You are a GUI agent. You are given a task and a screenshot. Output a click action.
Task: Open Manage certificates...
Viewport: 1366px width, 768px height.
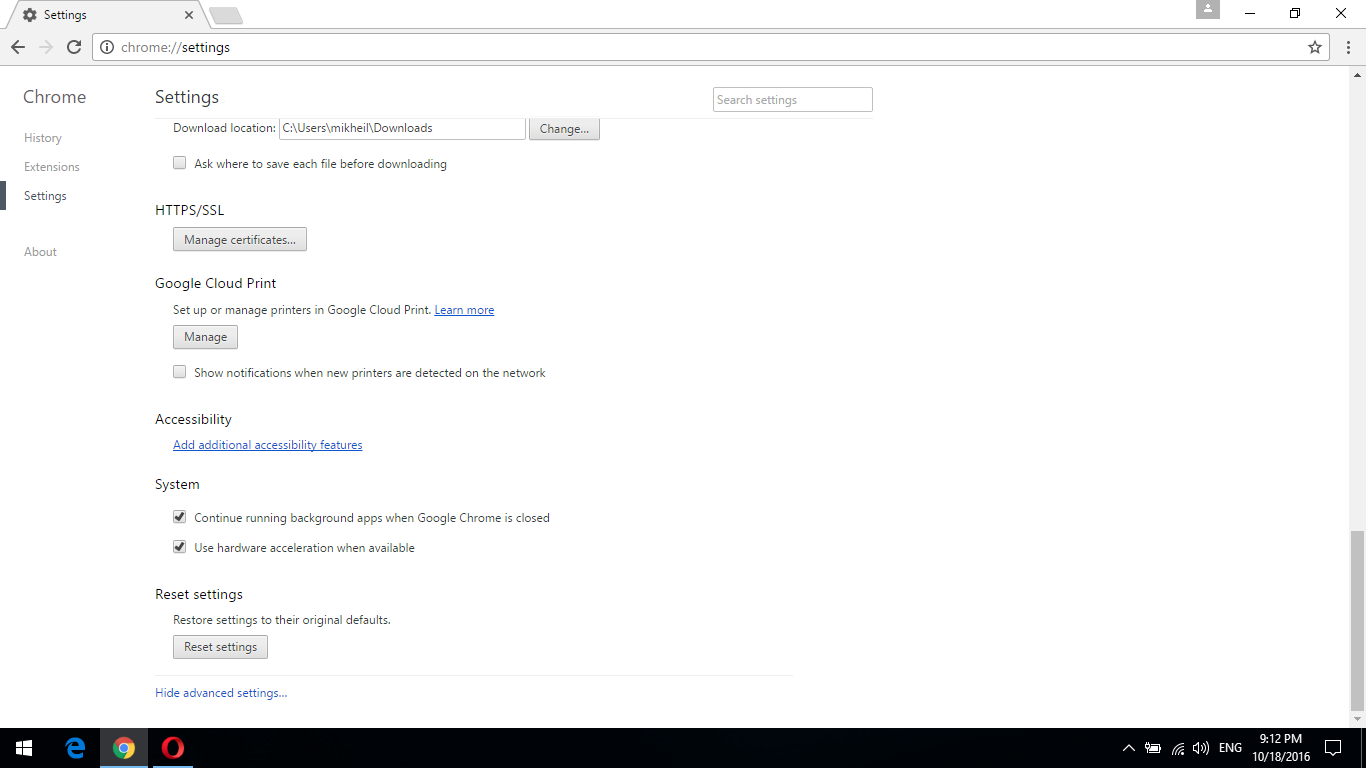point(240,240)
